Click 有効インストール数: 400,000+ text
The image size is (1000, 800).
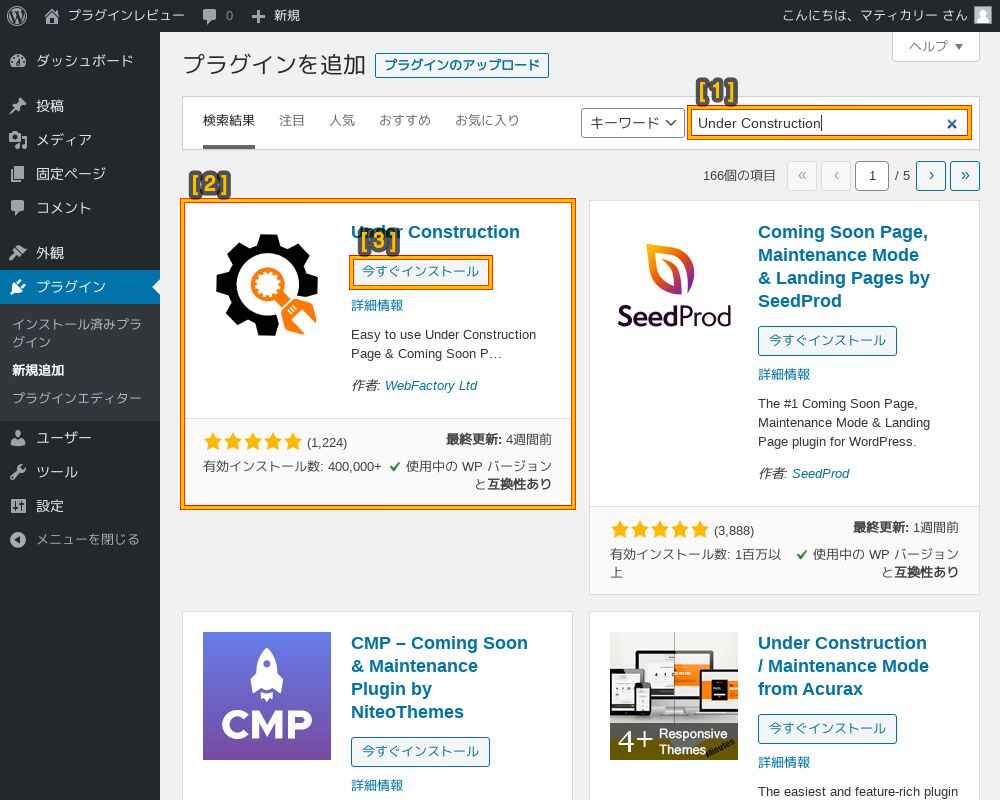292,466
